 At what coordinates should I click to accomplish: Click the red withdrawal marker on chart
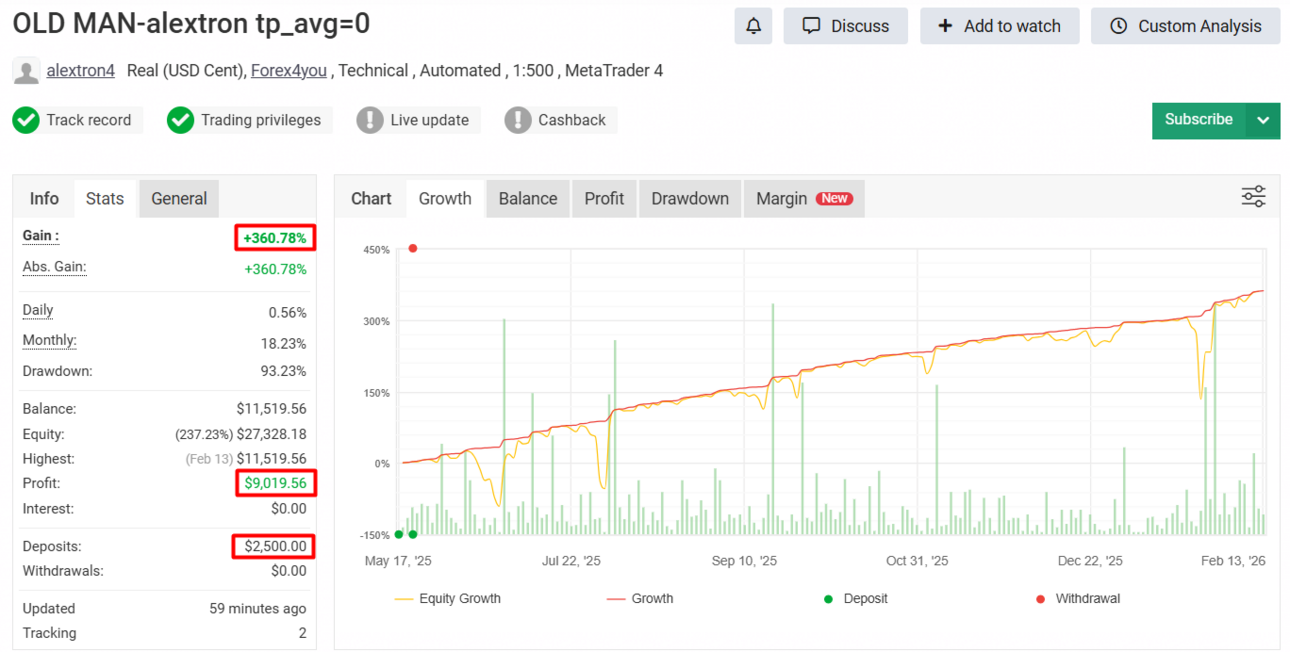click(x=413, y=248)
